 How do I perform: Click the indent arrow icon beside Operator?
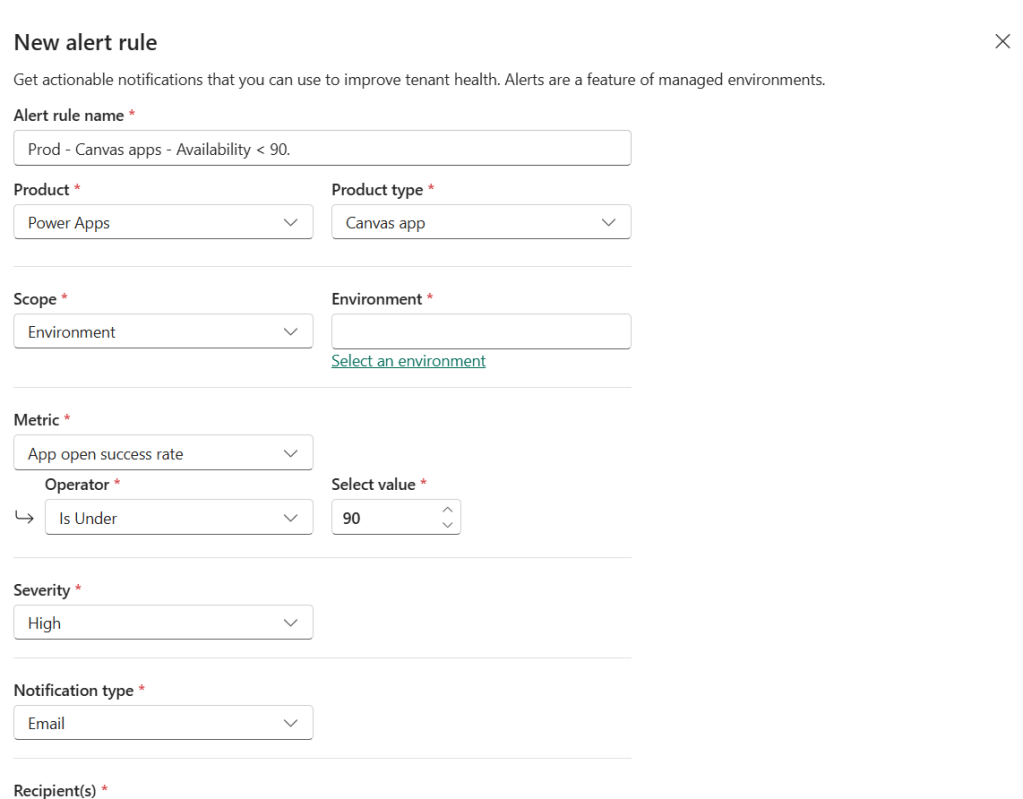coord(25,518)
